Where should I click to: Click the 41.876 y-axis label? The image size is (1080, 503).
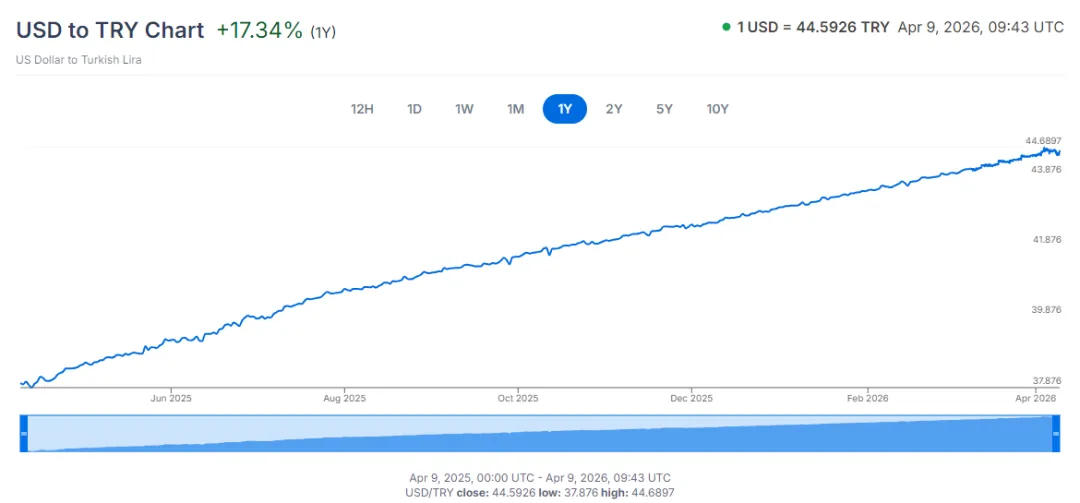[1046, 239]
